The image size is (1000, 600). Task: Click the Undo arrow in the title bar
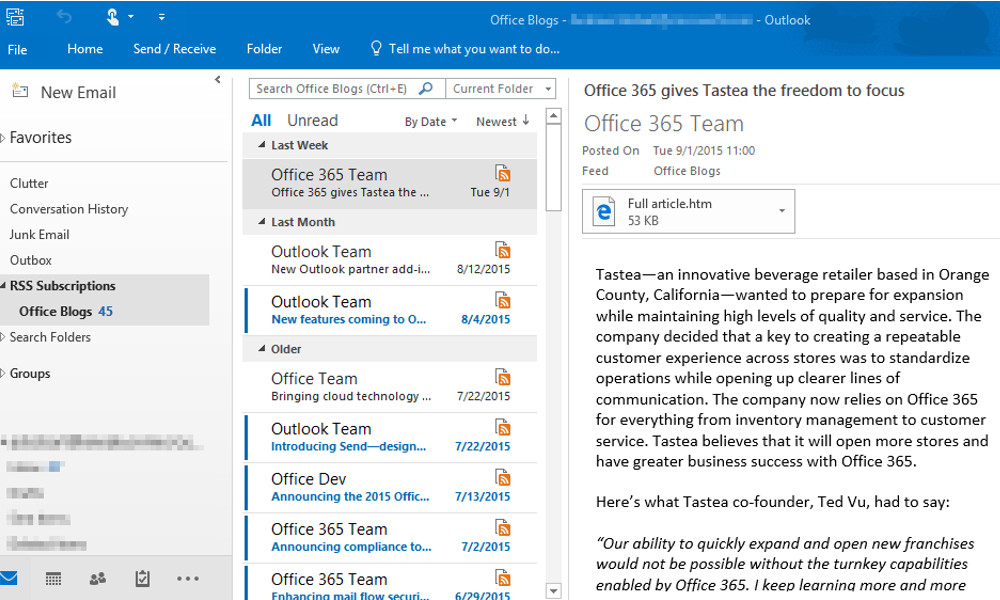(x=64, y=17)
